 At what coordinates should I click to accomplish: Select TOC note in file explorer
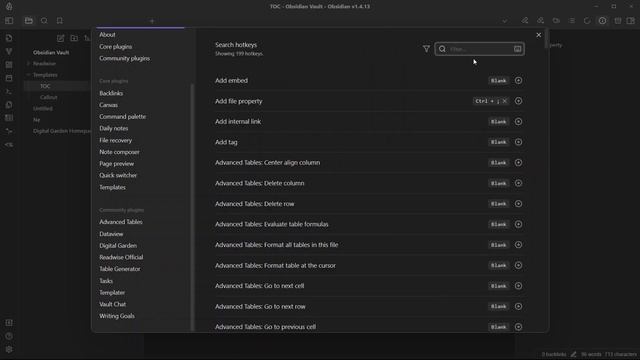[45, 86]
